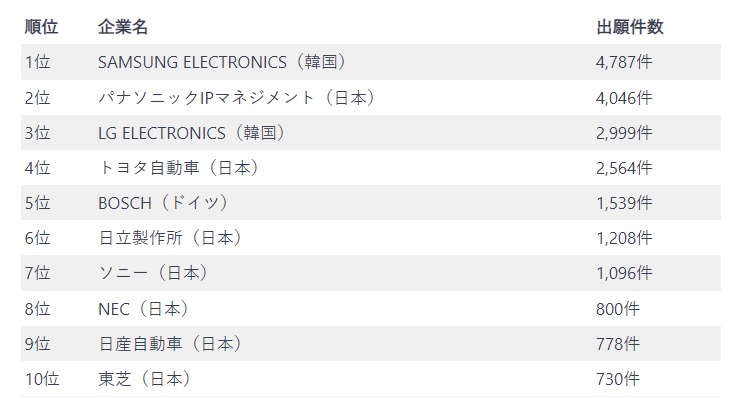Select the 1位 rank cell
This screenshot has height=399, width=735.
pyautogui.click(x=38, y=62)
